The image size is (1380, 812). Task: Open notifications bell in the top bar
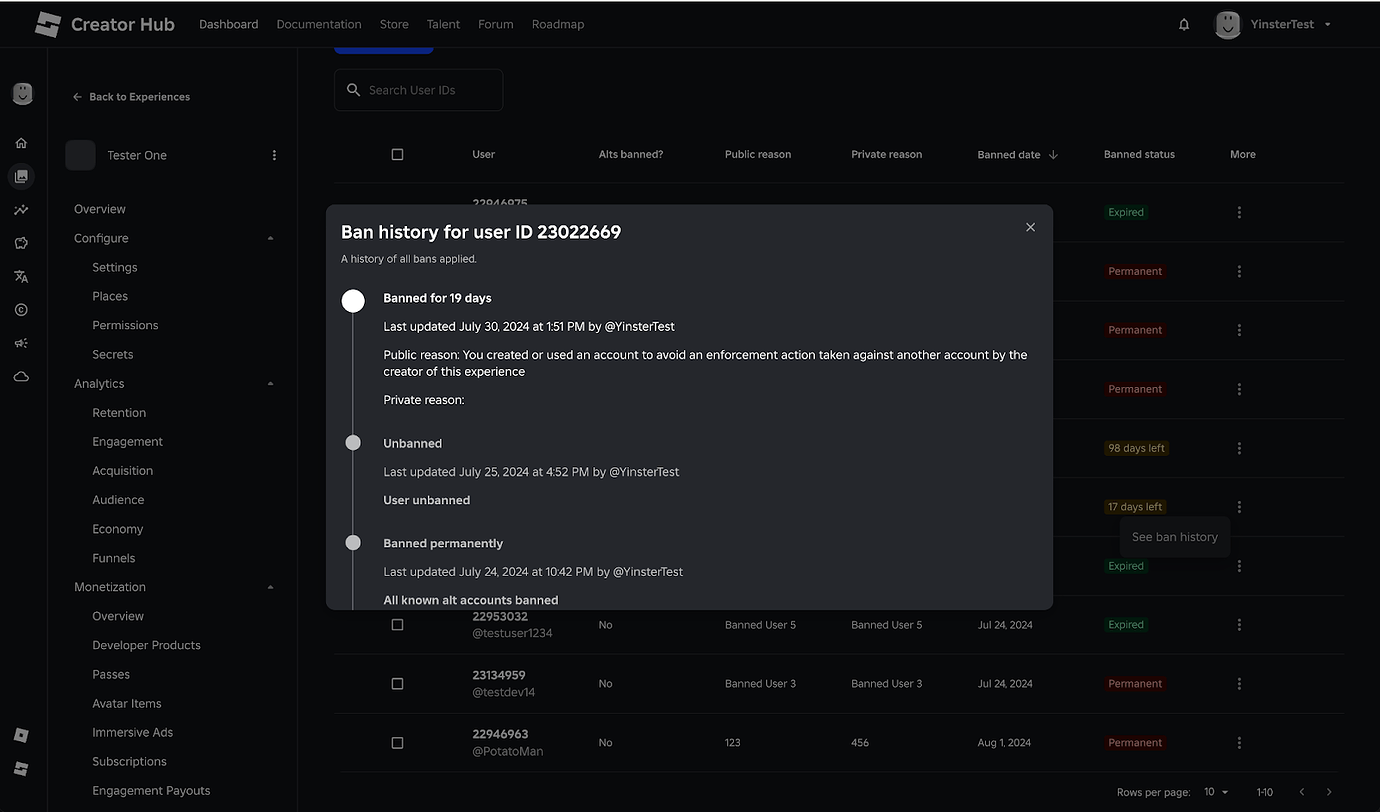(1183, 24)
